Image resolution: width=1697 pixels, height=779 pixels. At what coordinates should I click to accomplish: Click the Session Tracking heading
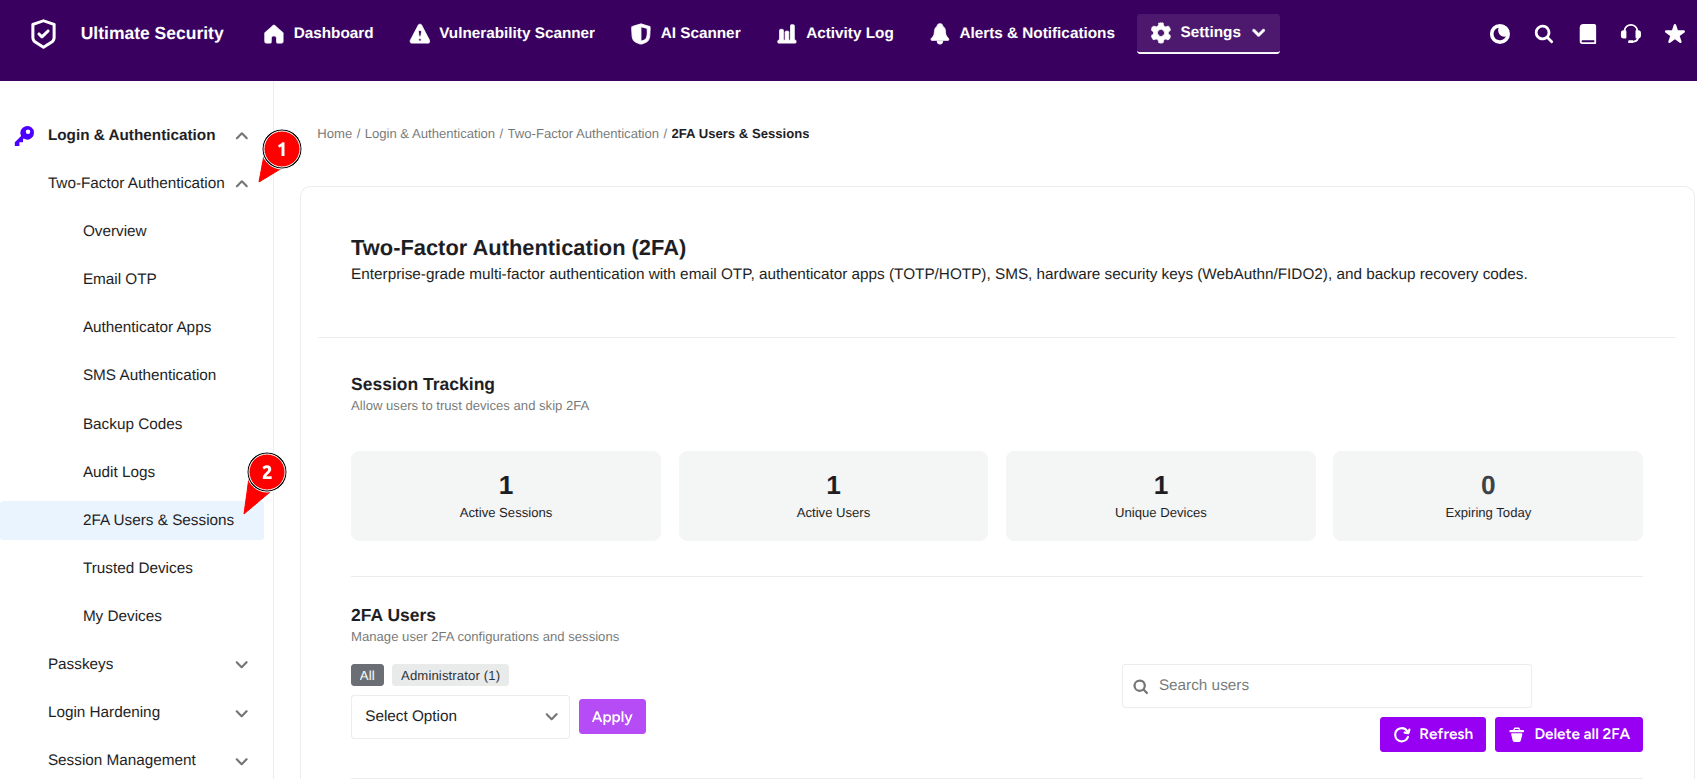(x=423, y=384)
